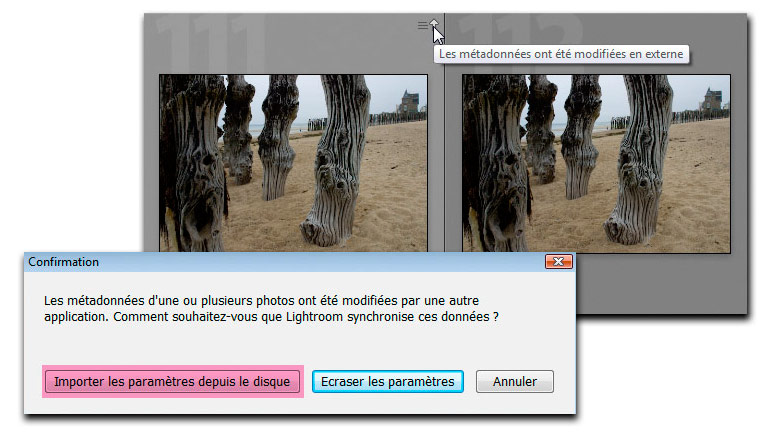Viewport: 766px width, 433px height.
Task: Close the Confirmation dialog
Action: pos(558,262)
